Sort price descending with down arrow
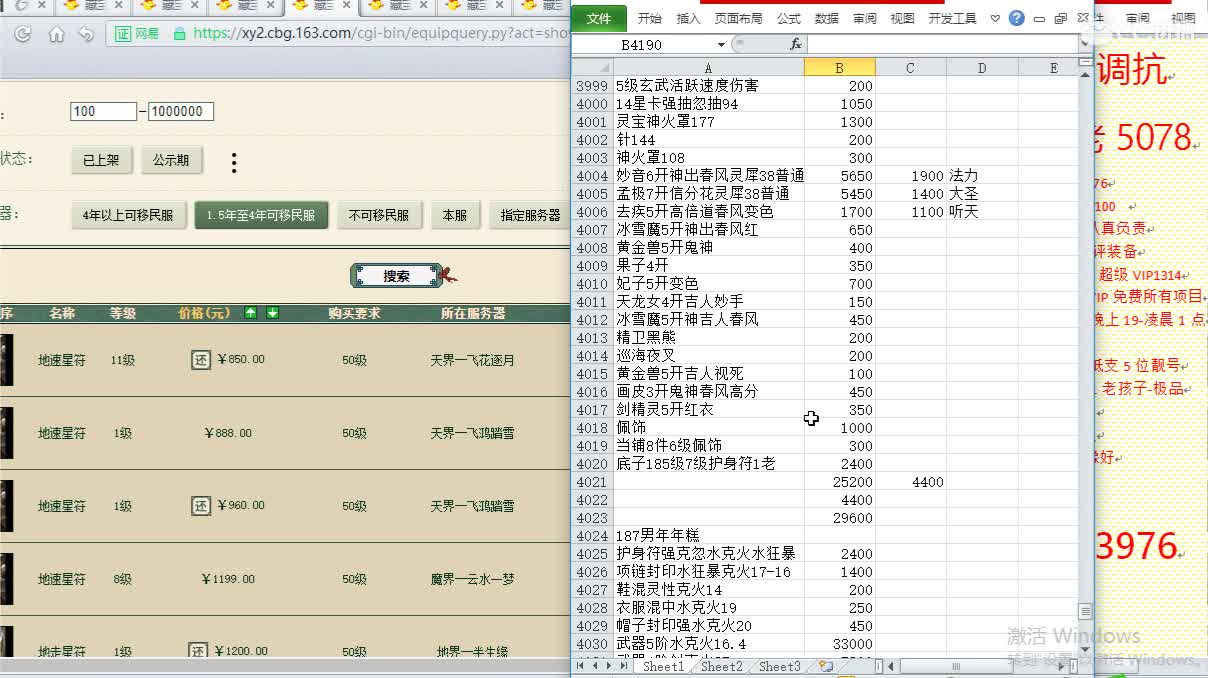This screenshot has width=1208, height=678. [272, 313]
